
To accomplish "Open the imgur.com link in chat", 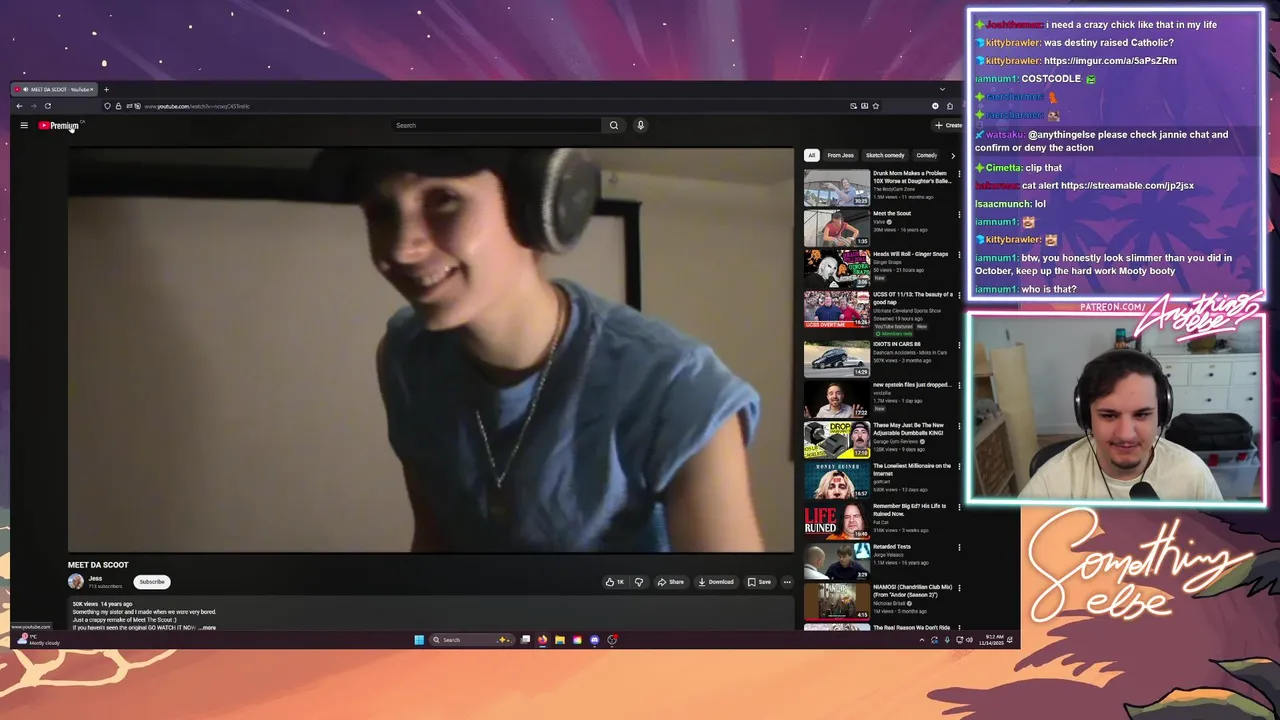I will (x=1110, y=61).
